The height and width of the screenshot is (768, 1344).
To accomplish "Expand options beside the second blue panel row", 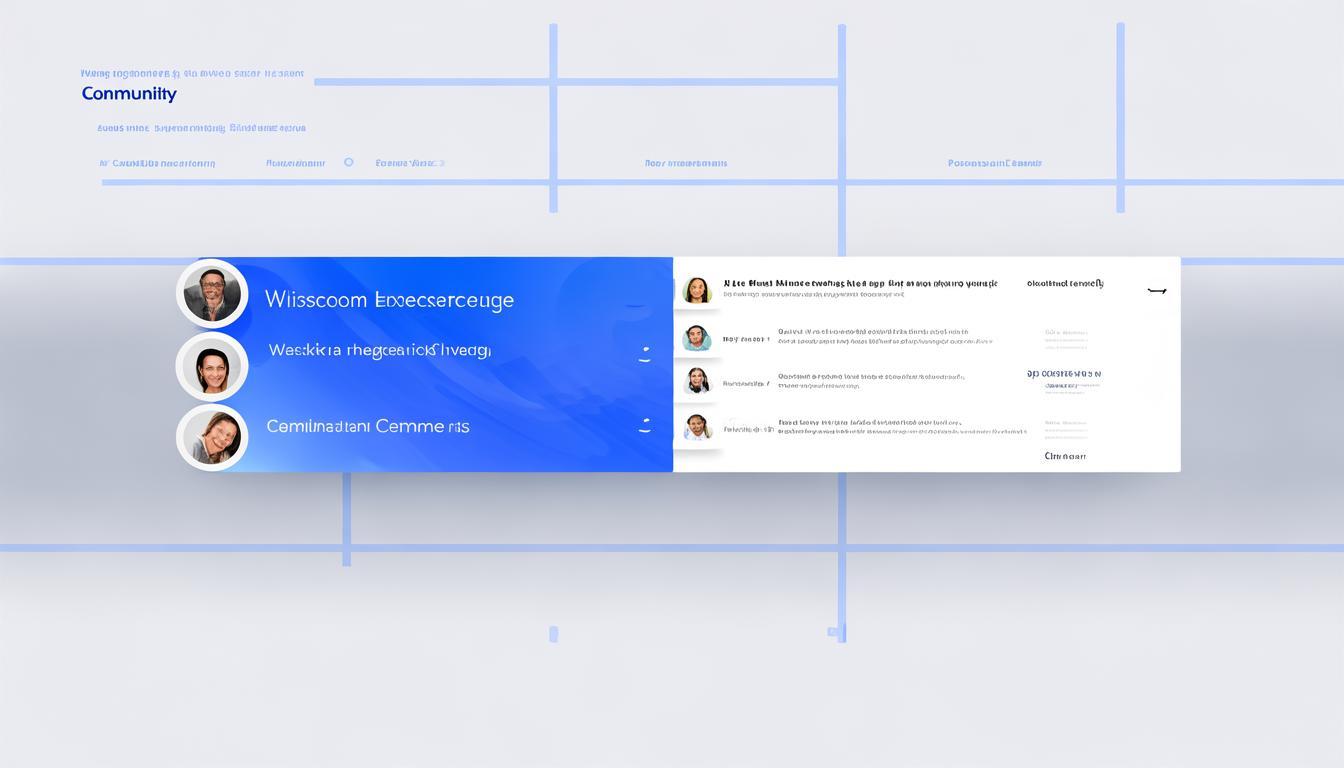I will click(x=645, y=353).
